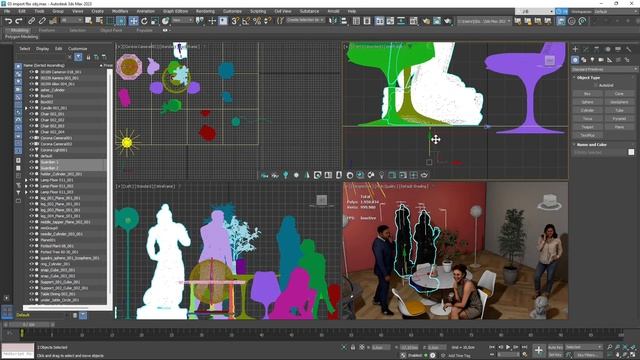Toggle the Auto Key button
The image size is (640, 360).
click(x=555, y=347)
